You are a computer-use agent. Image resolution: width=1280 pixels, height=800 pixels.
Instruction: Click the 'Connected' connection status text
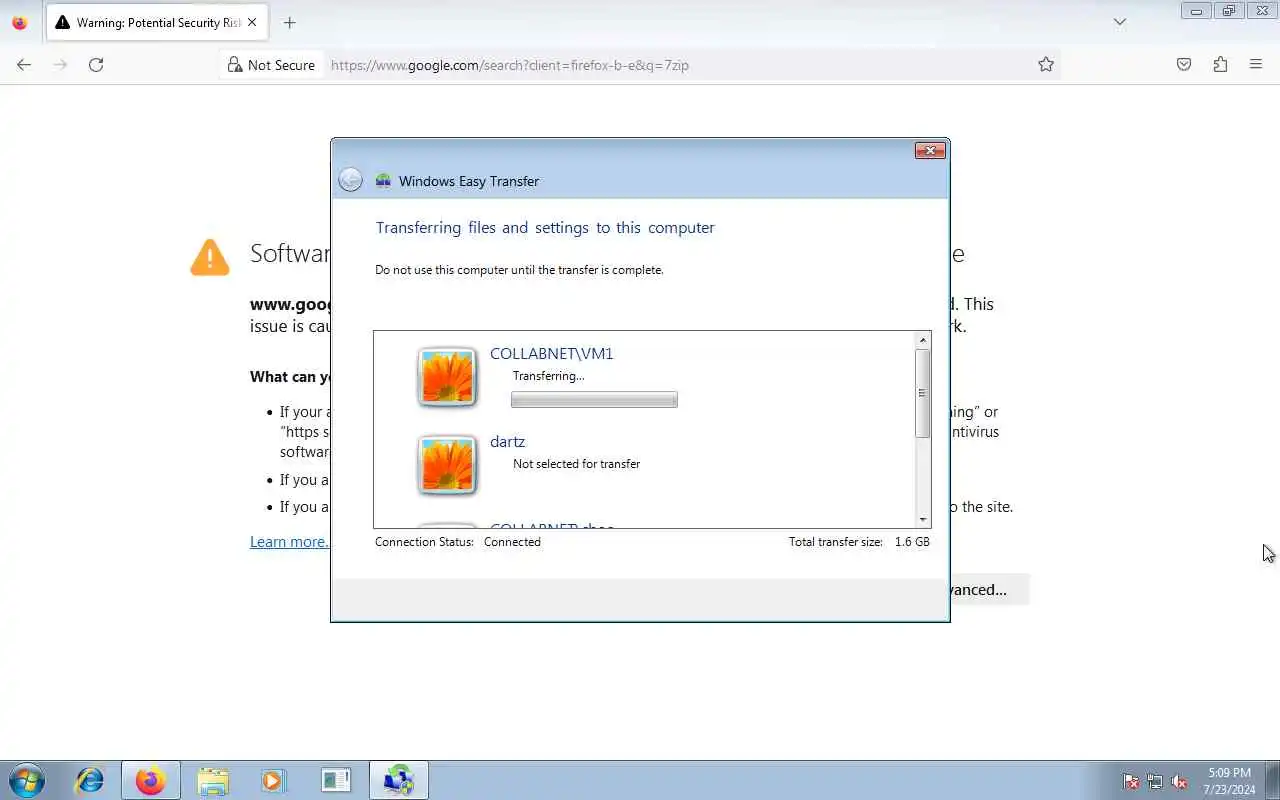pyautogui.click(x=512, y=542)
